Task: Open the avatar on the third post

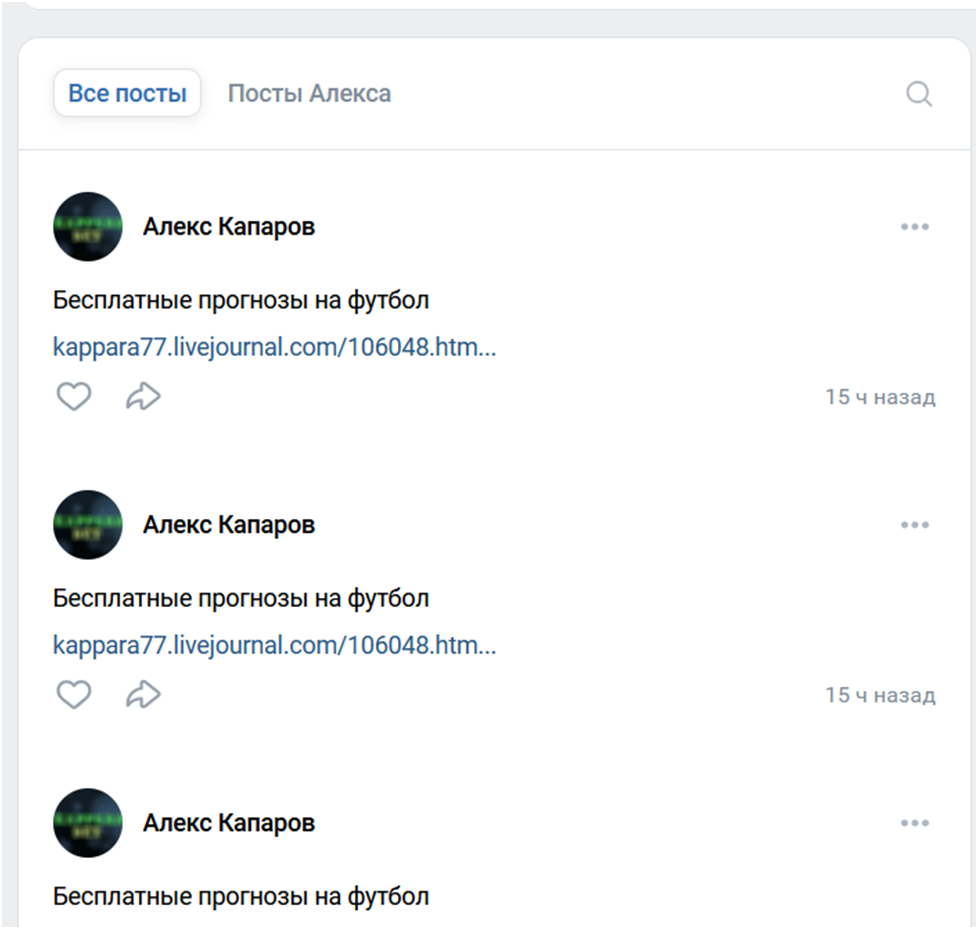Action: tap(87, 822)
